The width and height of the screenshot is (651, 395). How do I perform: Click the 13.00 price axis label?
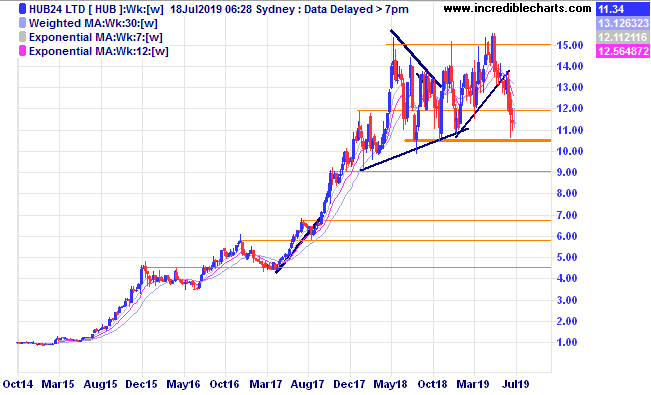tap(569, 87)
